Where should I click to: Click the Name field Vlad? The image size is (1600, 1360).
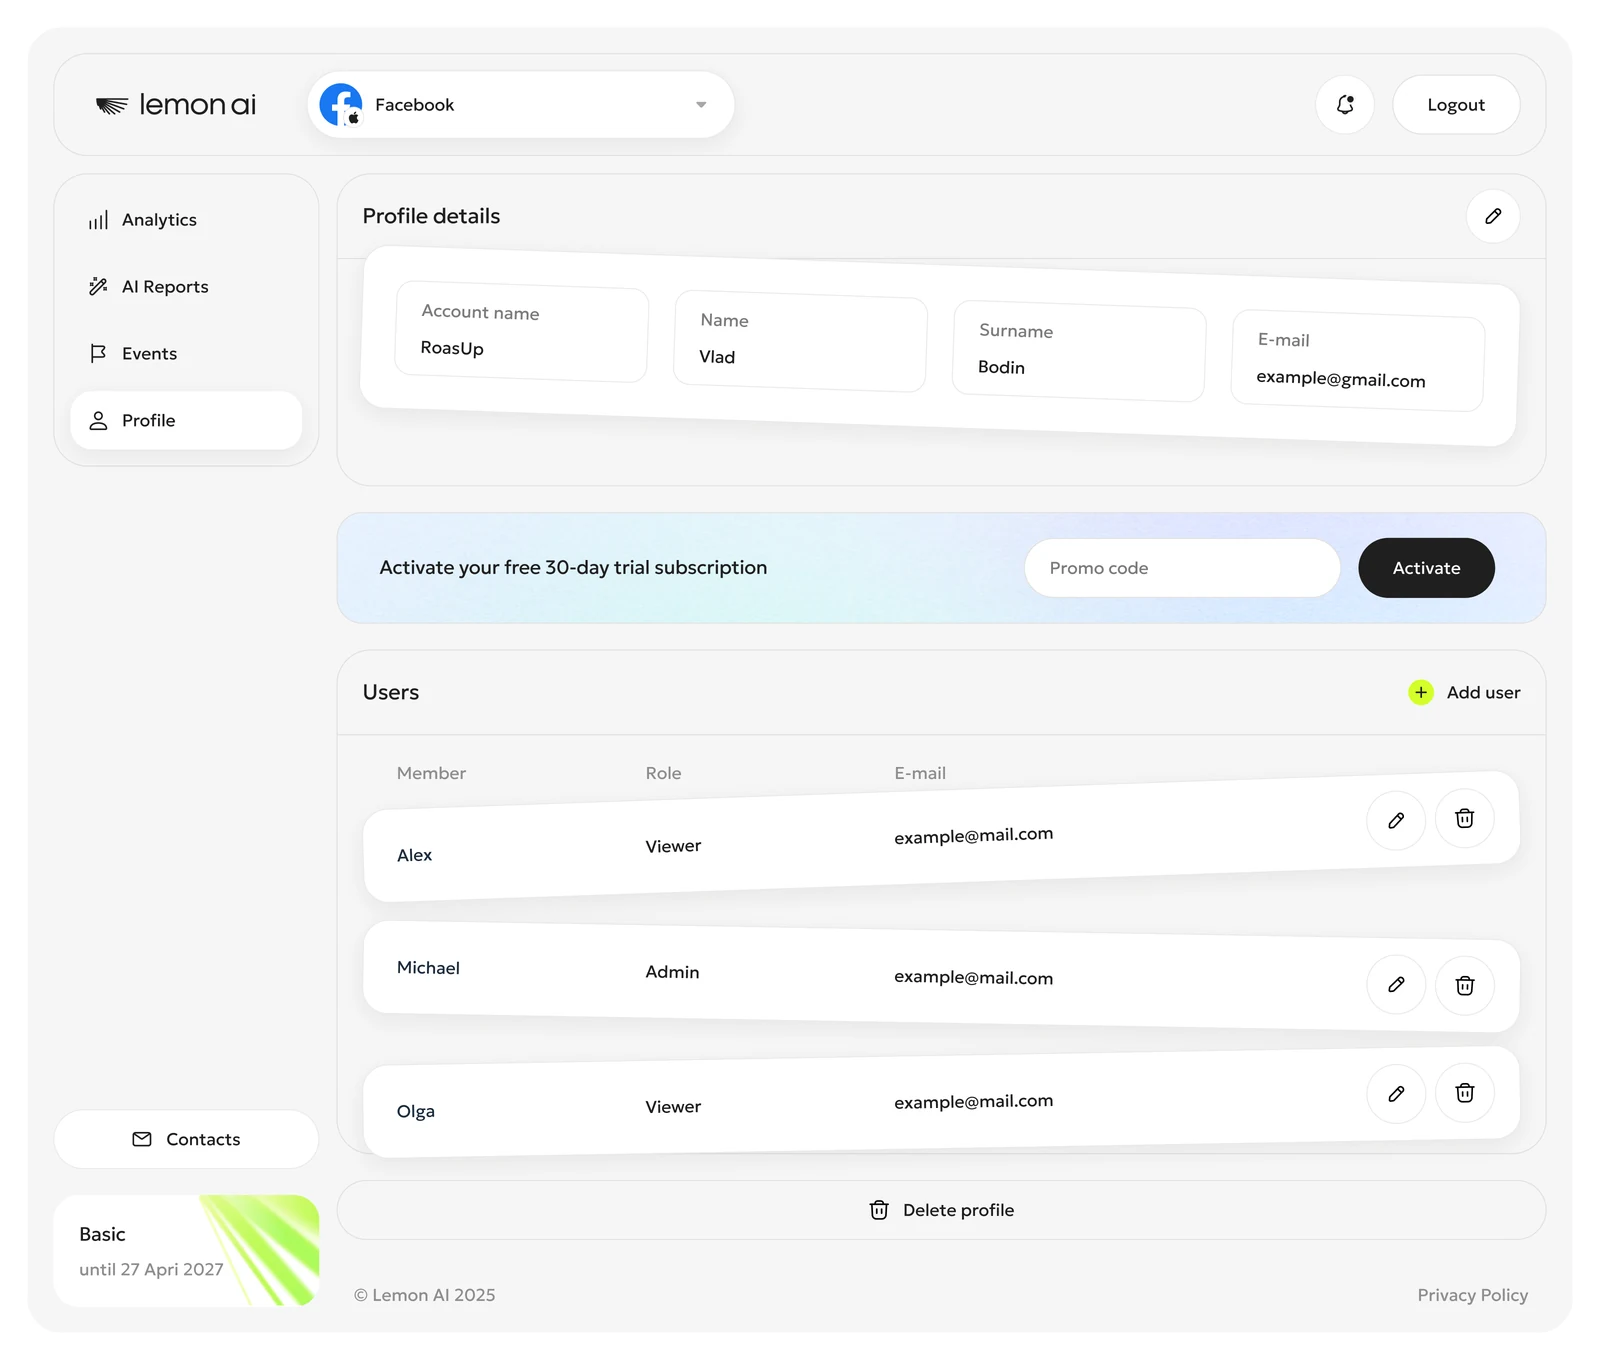[800, 341]
